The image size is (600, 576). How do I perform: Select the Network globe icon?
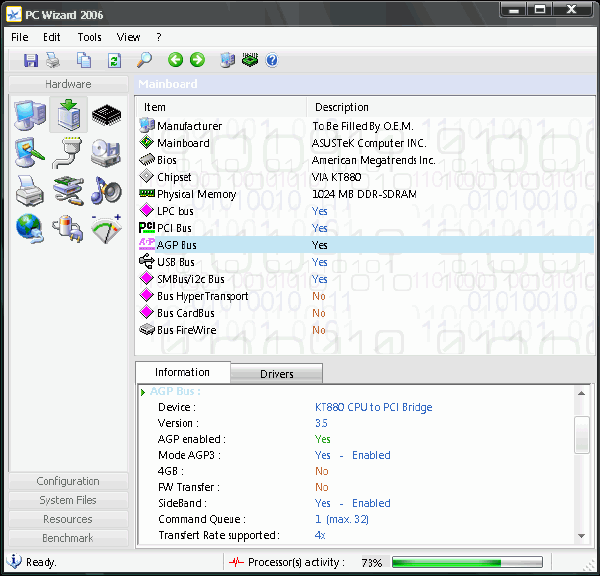(x=30, y=228)
